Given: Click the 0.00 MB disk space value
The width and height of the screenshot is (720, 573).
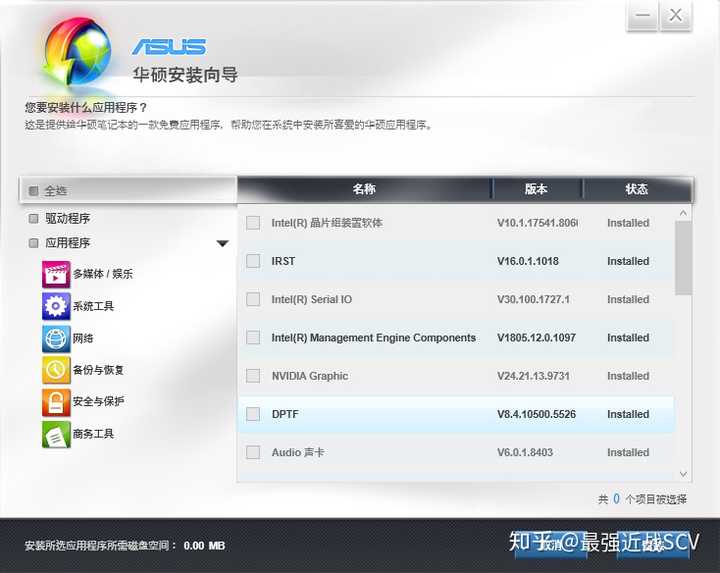Looking at the screenshot, I should [204, 546].
